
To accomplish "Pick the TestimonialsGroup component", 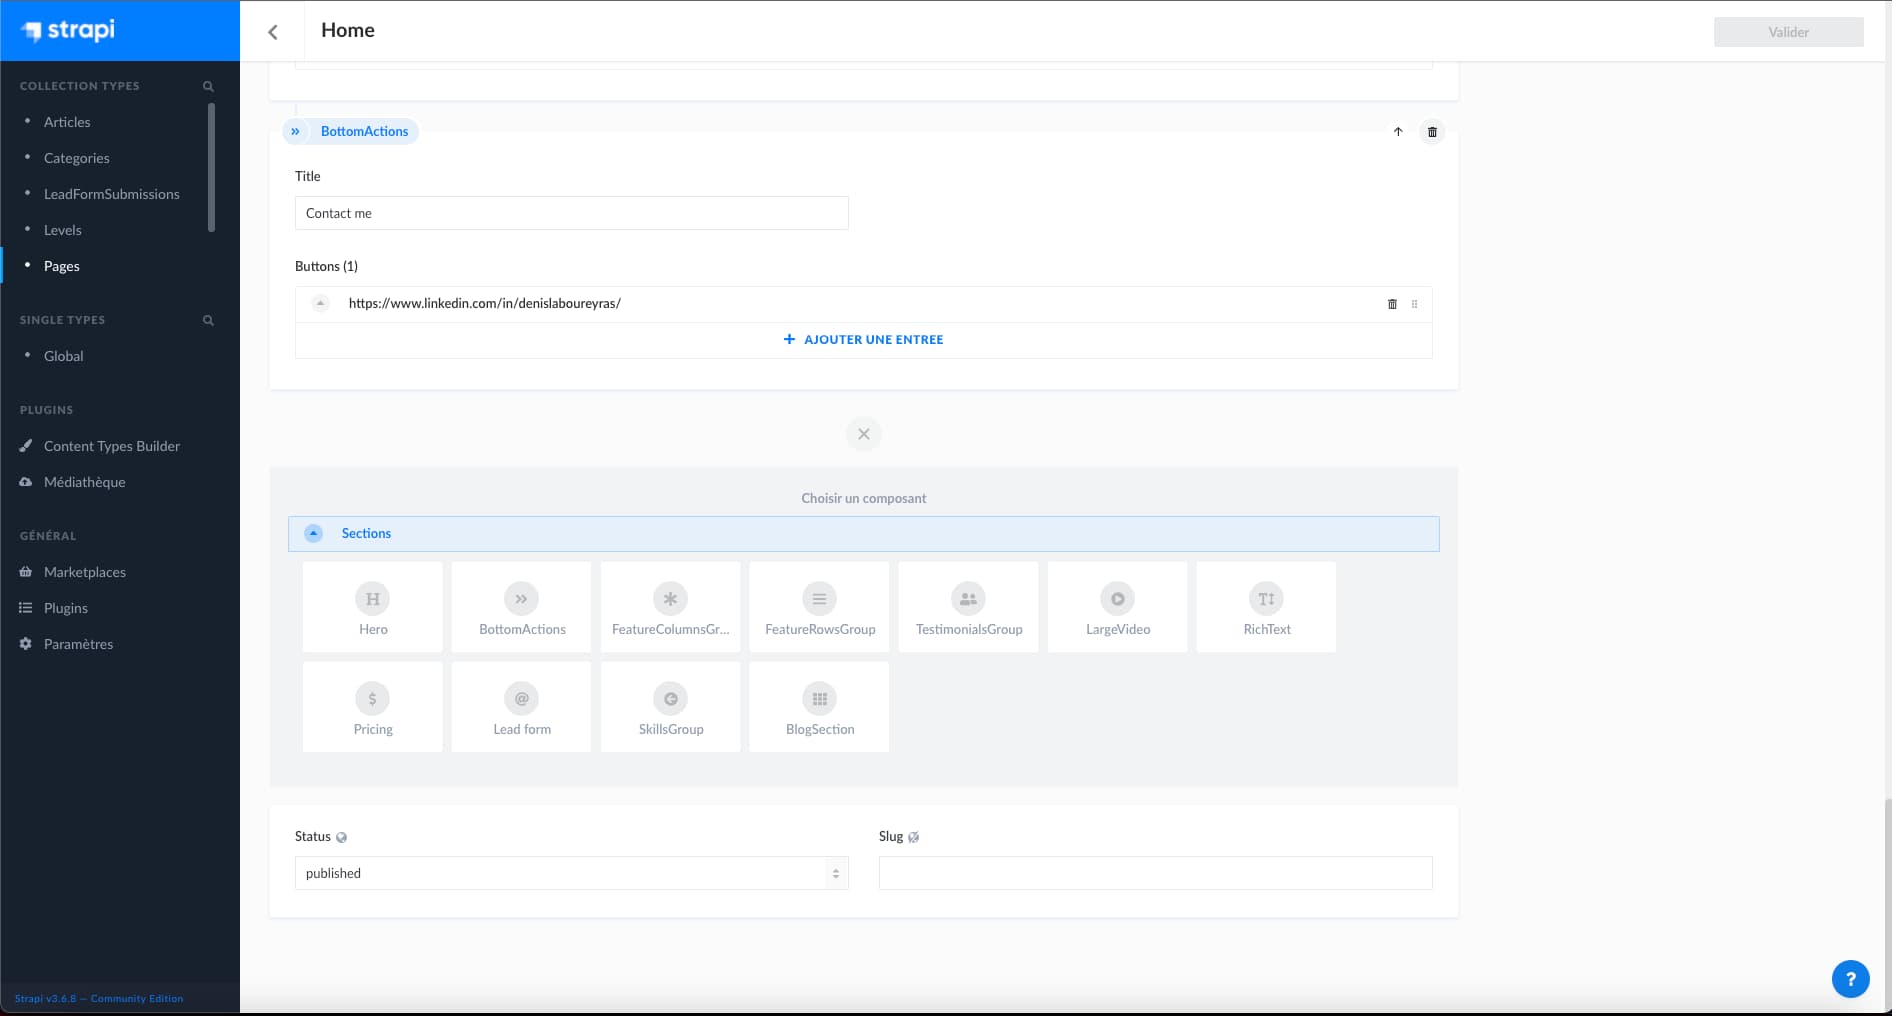I will pos(968,606).
